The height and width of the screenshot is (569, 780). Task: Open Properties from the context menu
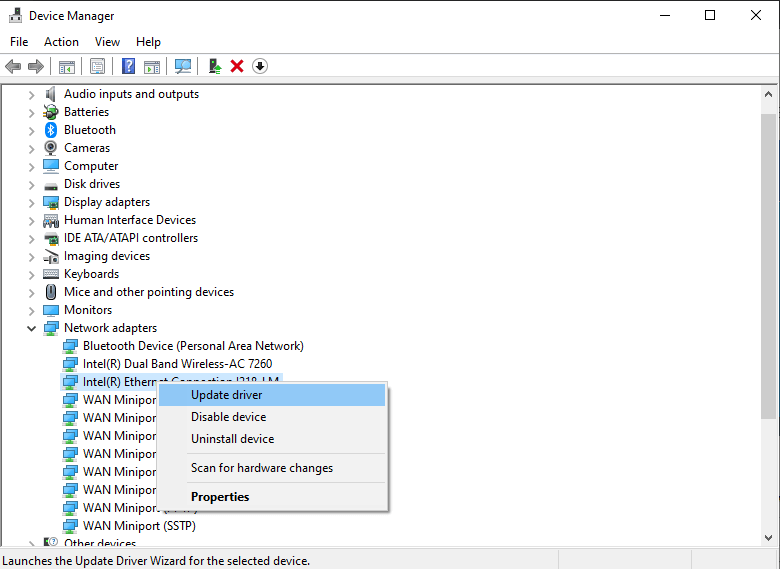tap(272, 497)
